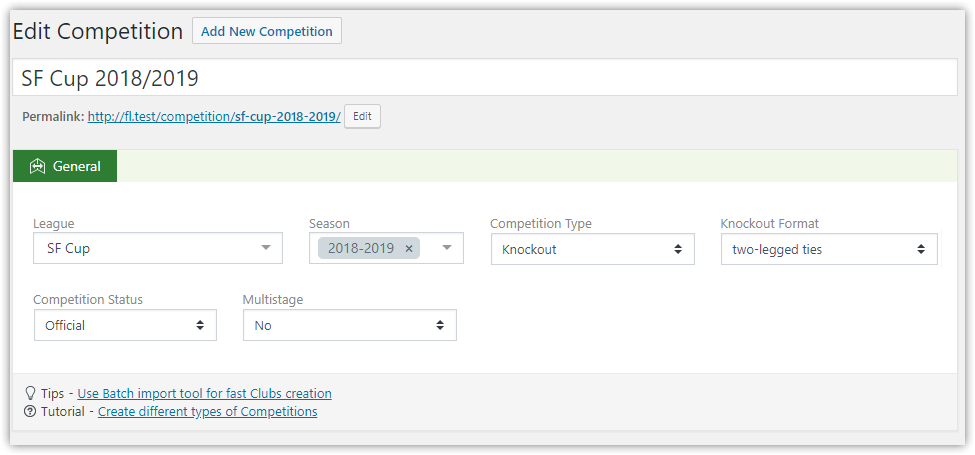Screen dimensions: 975x455
Task: Click the Tips lightbulb icon
Action: point(30,393)
